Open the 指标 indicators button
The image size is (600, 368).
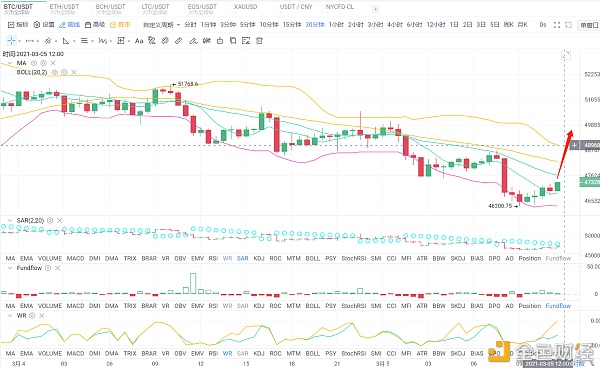pyautogui.click(x=18, y=24)
